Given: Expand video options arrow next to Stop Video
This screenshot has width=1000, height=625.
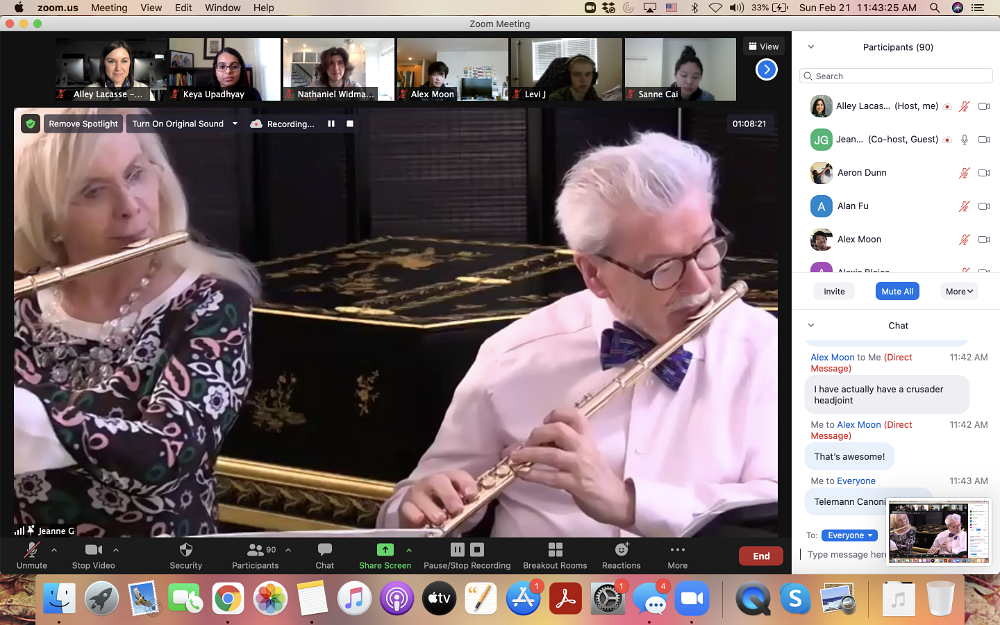Looking at the screenshot, I should coord(116,550).
